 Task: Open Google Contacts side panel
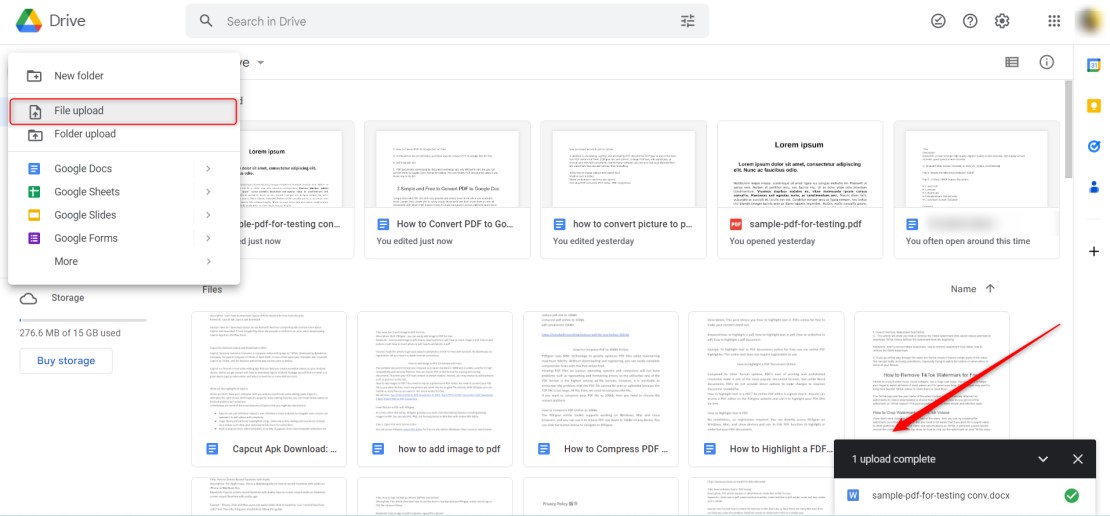coord(1094,187)
